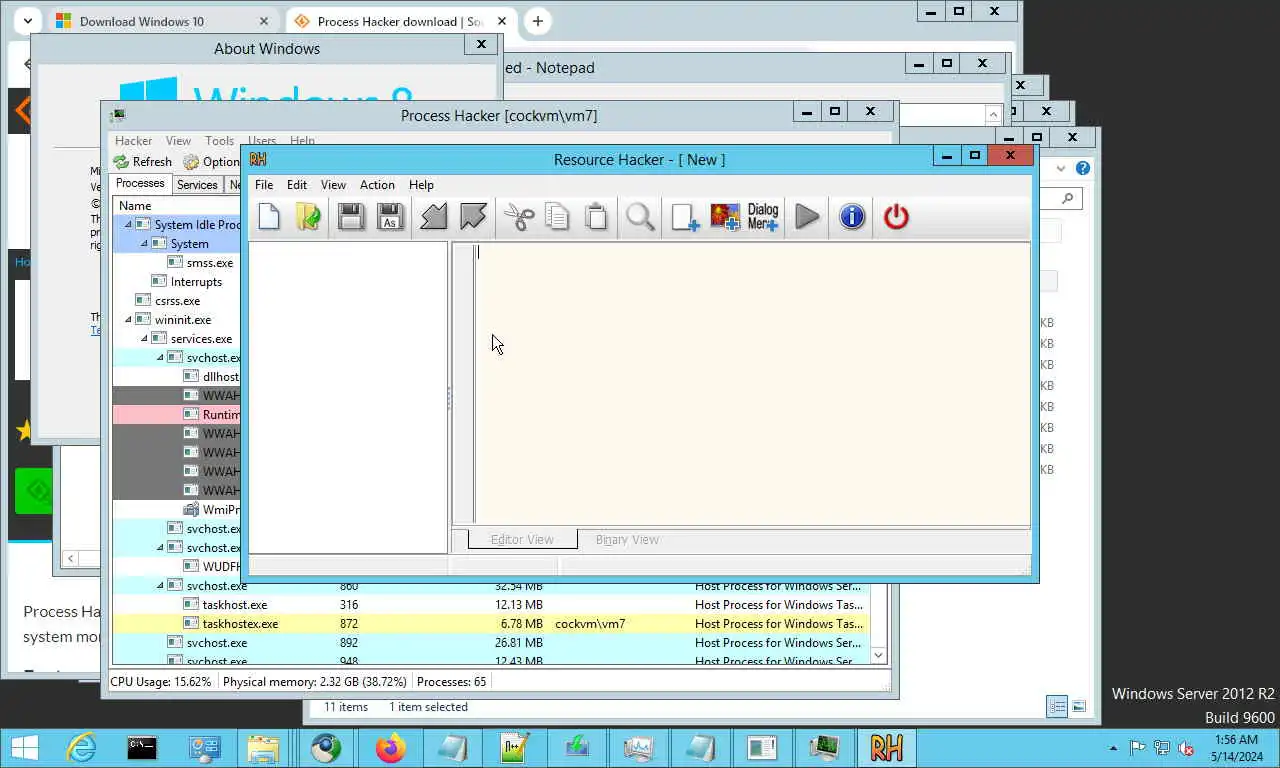
Task: Open File Explorer from the taskbar
Action: click(x=264, y=748)
